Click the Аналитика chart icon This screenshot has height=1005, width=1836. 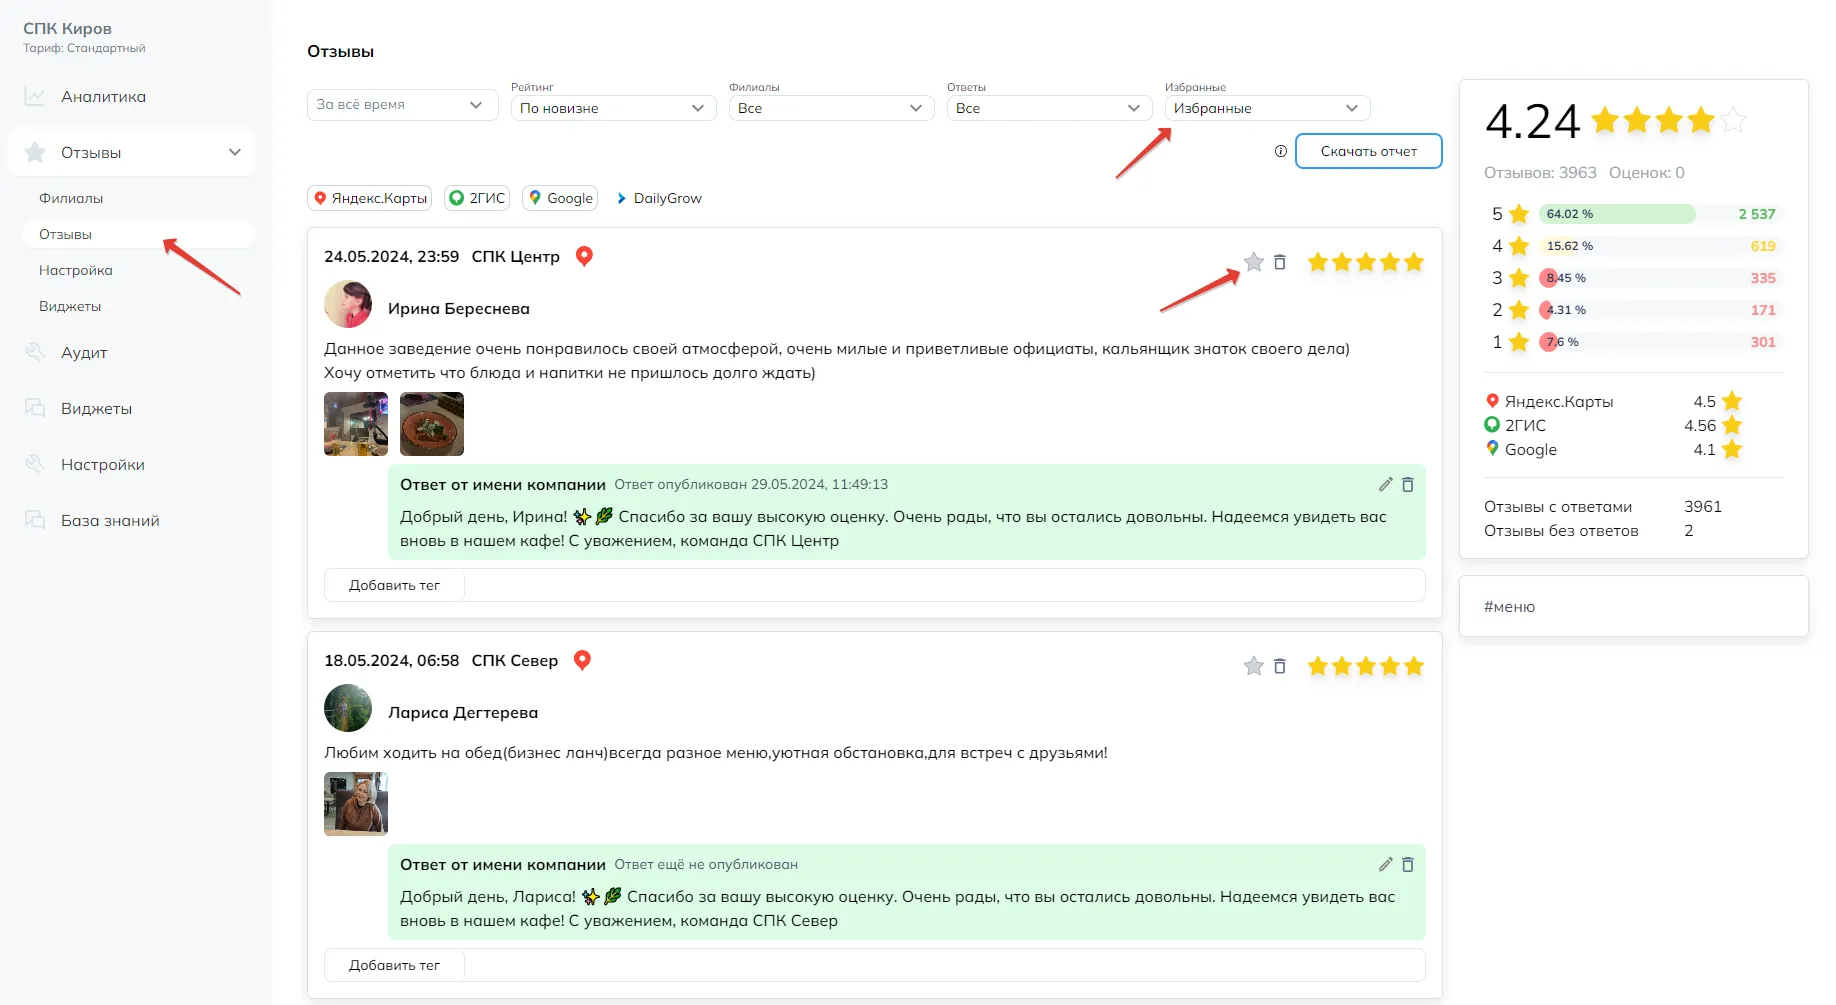point(35,97)
